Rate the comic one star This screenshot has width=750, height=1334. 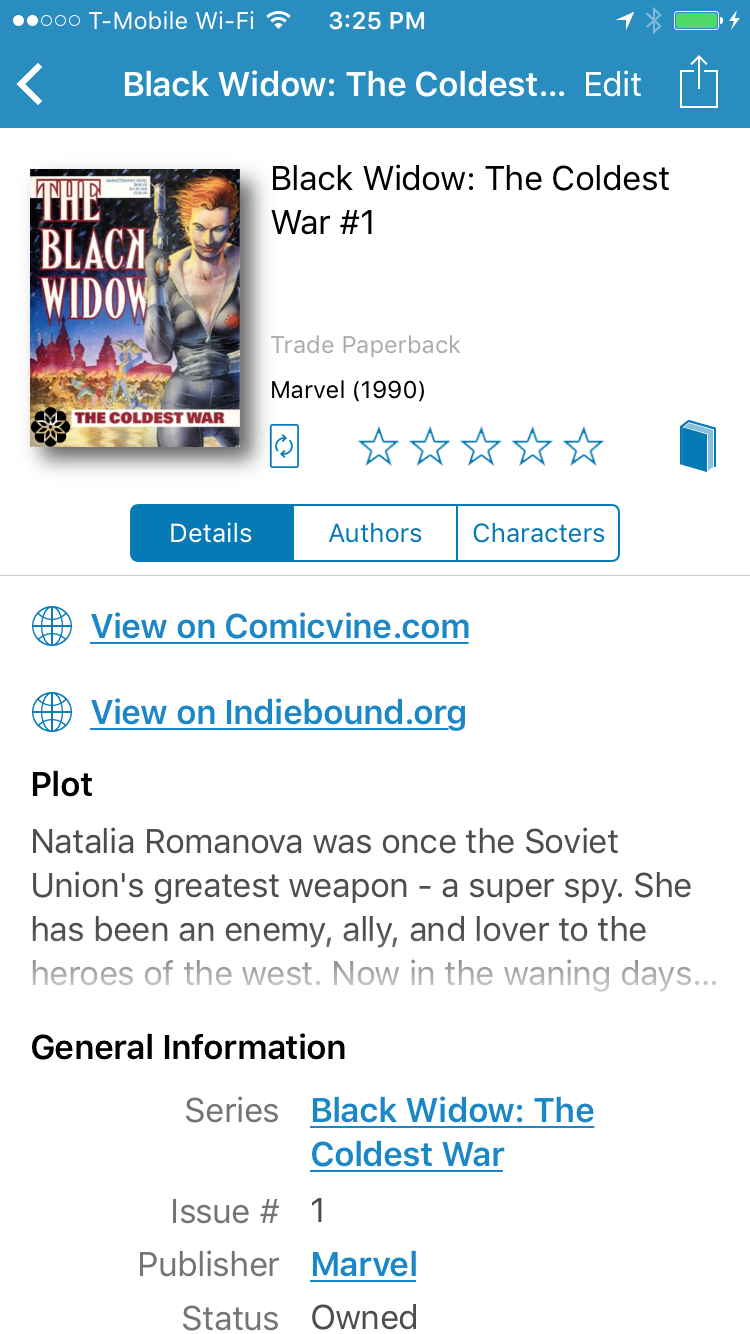pyautogui.click(x=378, y=447)
